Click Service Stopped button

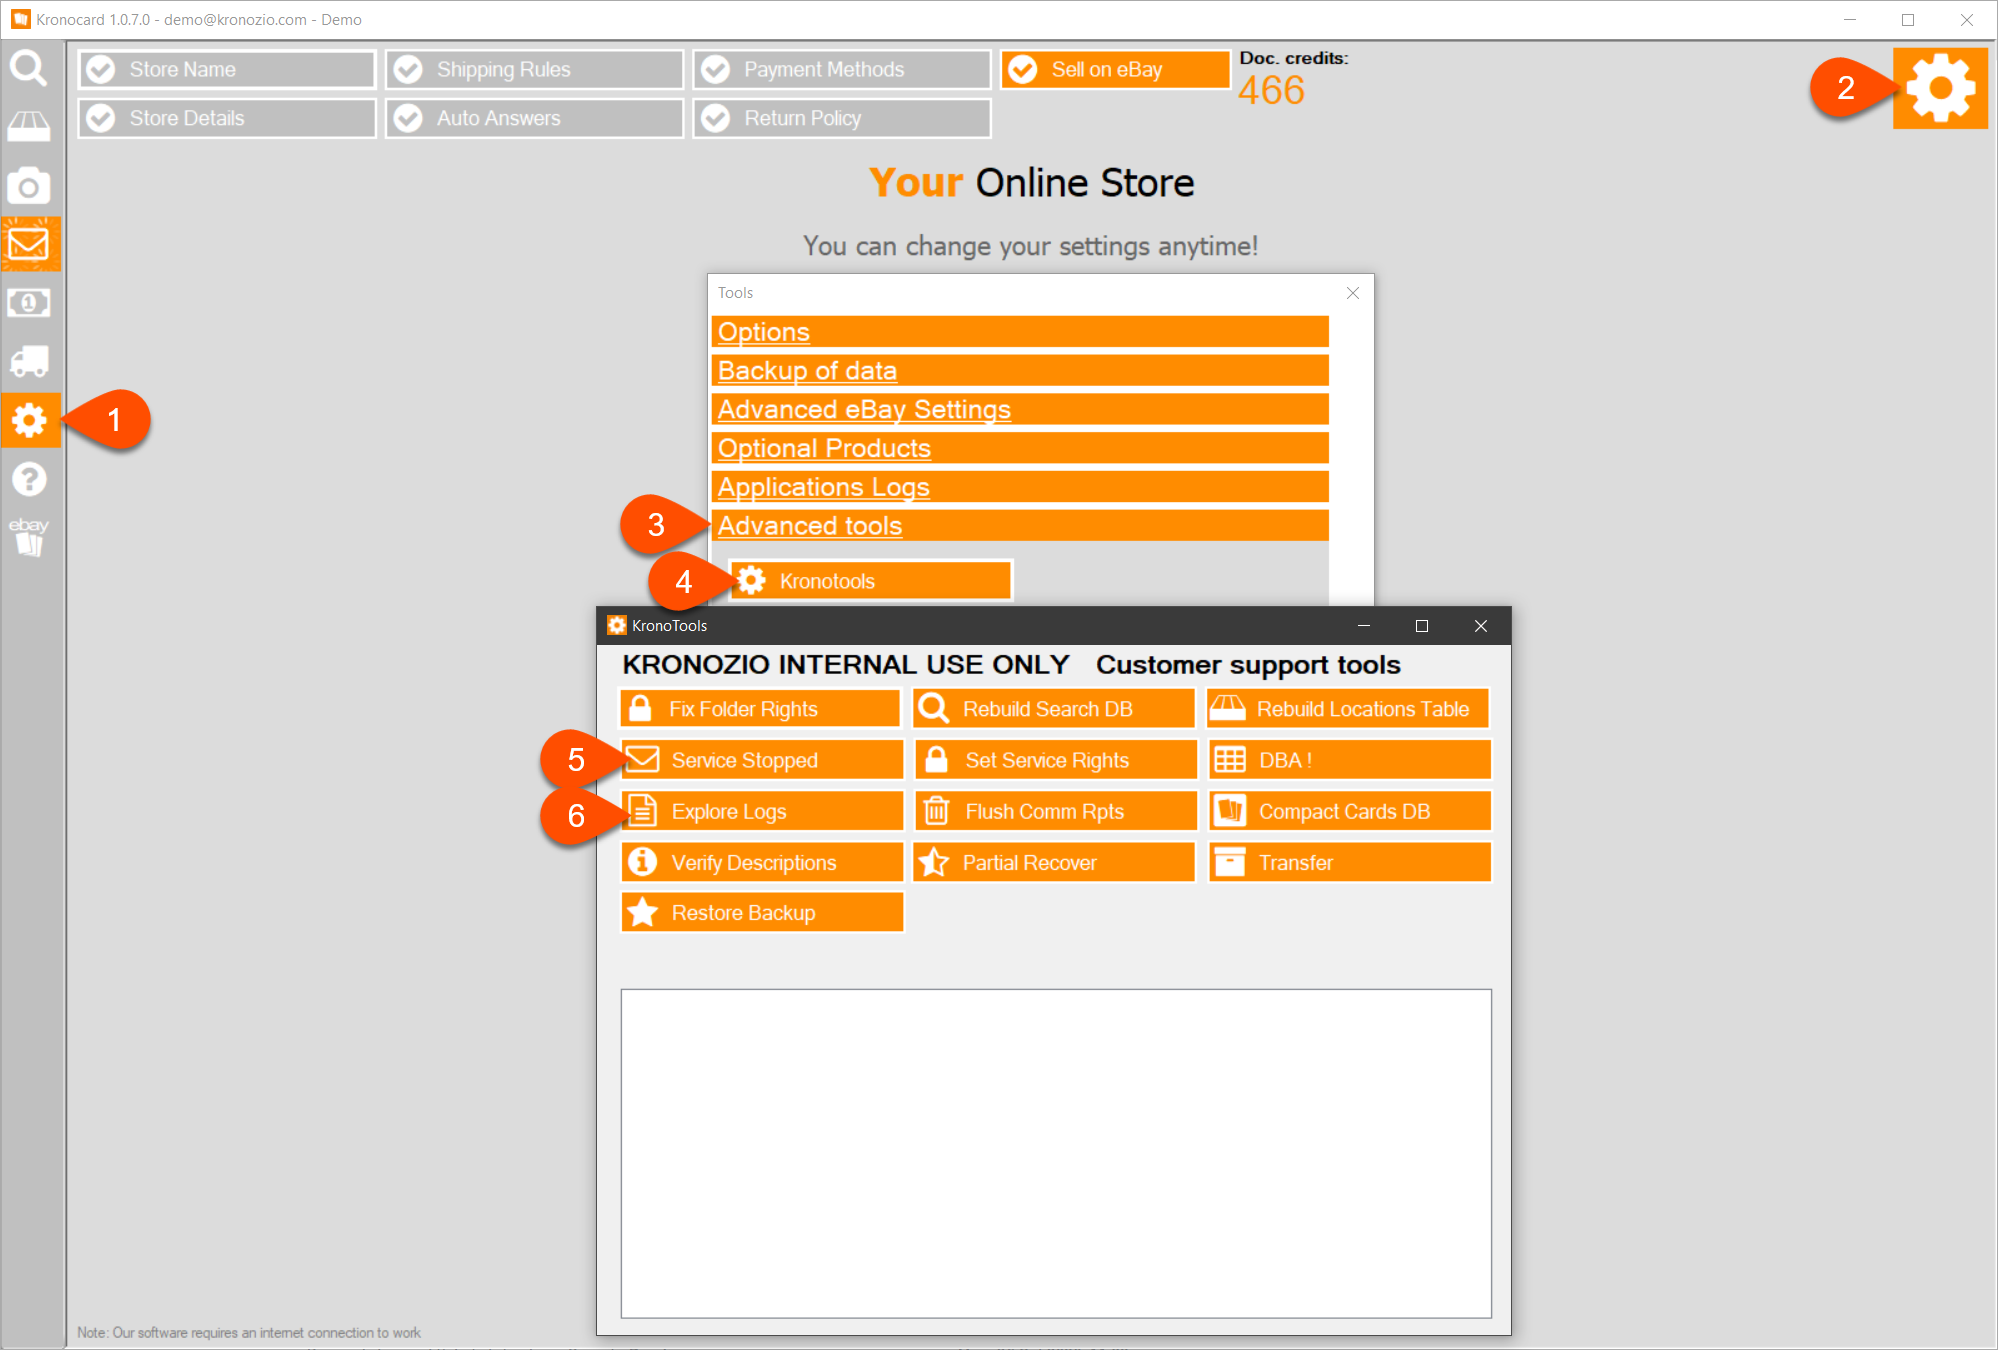point(761,760)
